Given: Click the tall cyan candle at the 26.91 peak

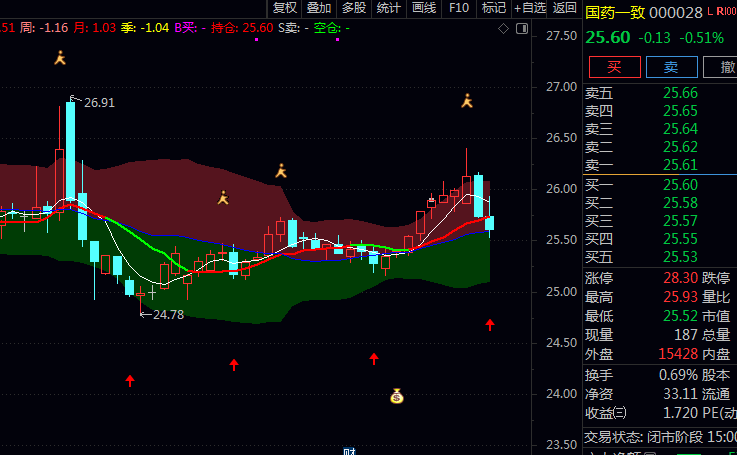Looking at the screenshot, I should point(71,149).
